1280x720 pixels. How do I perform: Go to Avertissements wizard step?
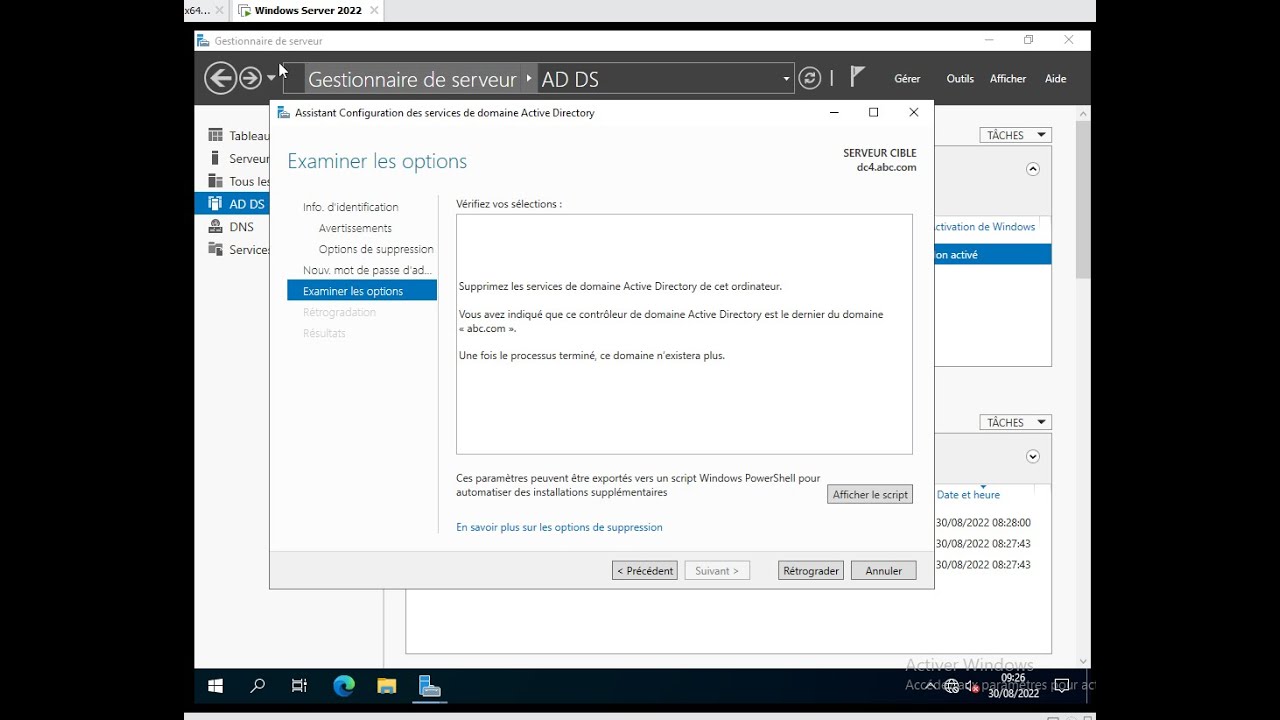point(355,228)
